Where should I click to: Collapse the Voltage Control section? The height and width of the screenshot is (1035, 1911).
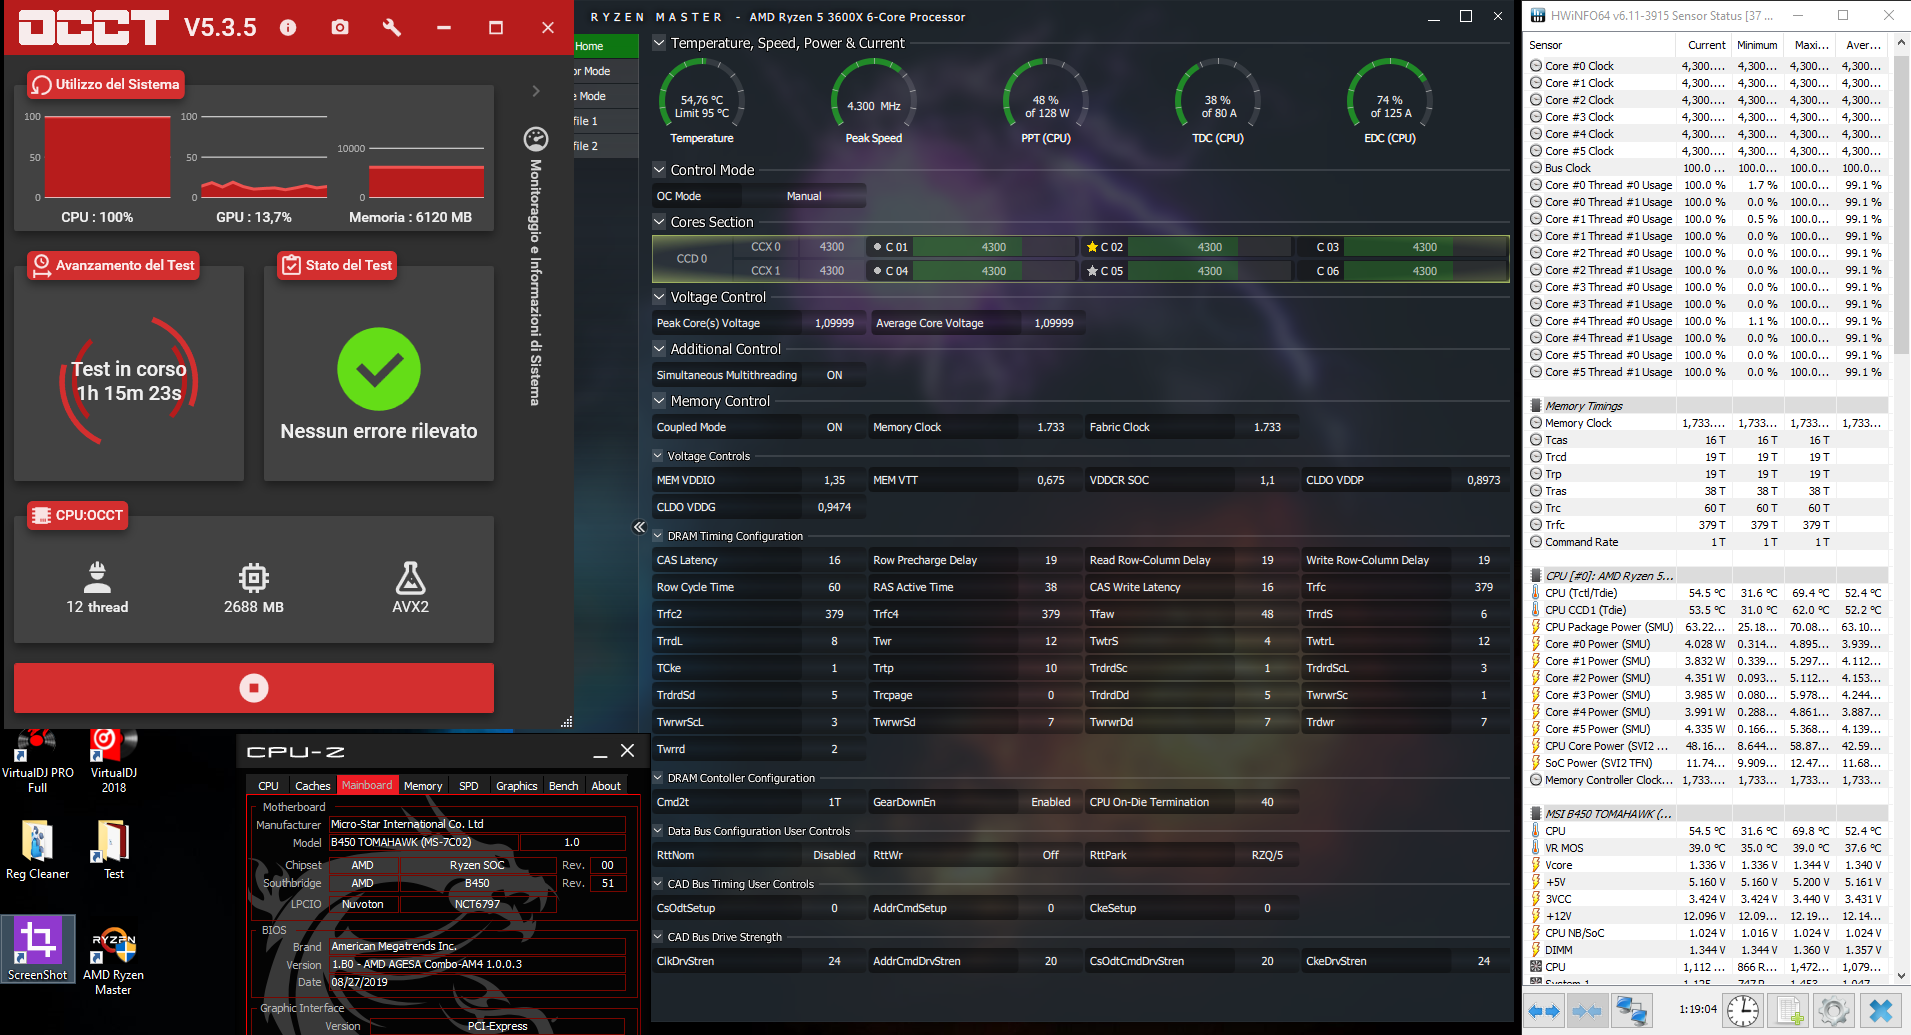coord(659,297)
